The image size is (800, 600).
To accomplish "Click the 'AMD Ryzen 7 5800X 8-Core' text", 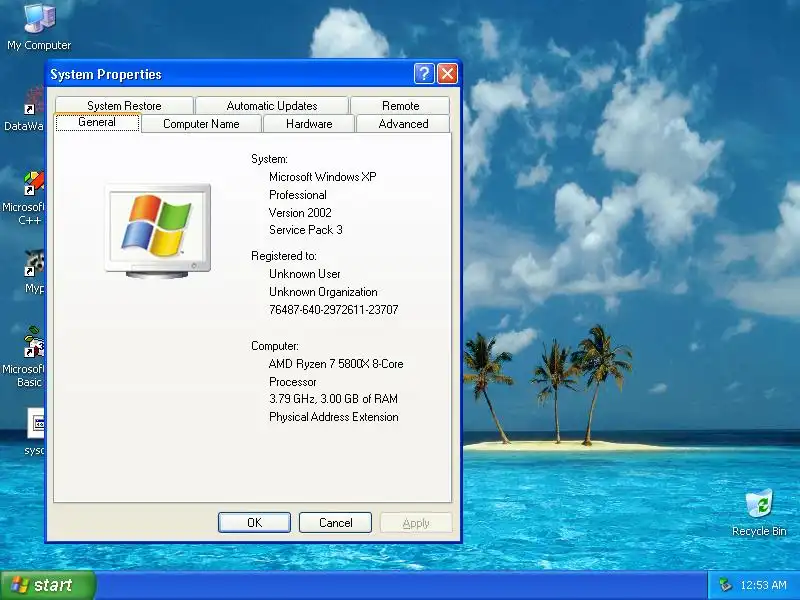I will pyautogui.click(x=336, y=364).
